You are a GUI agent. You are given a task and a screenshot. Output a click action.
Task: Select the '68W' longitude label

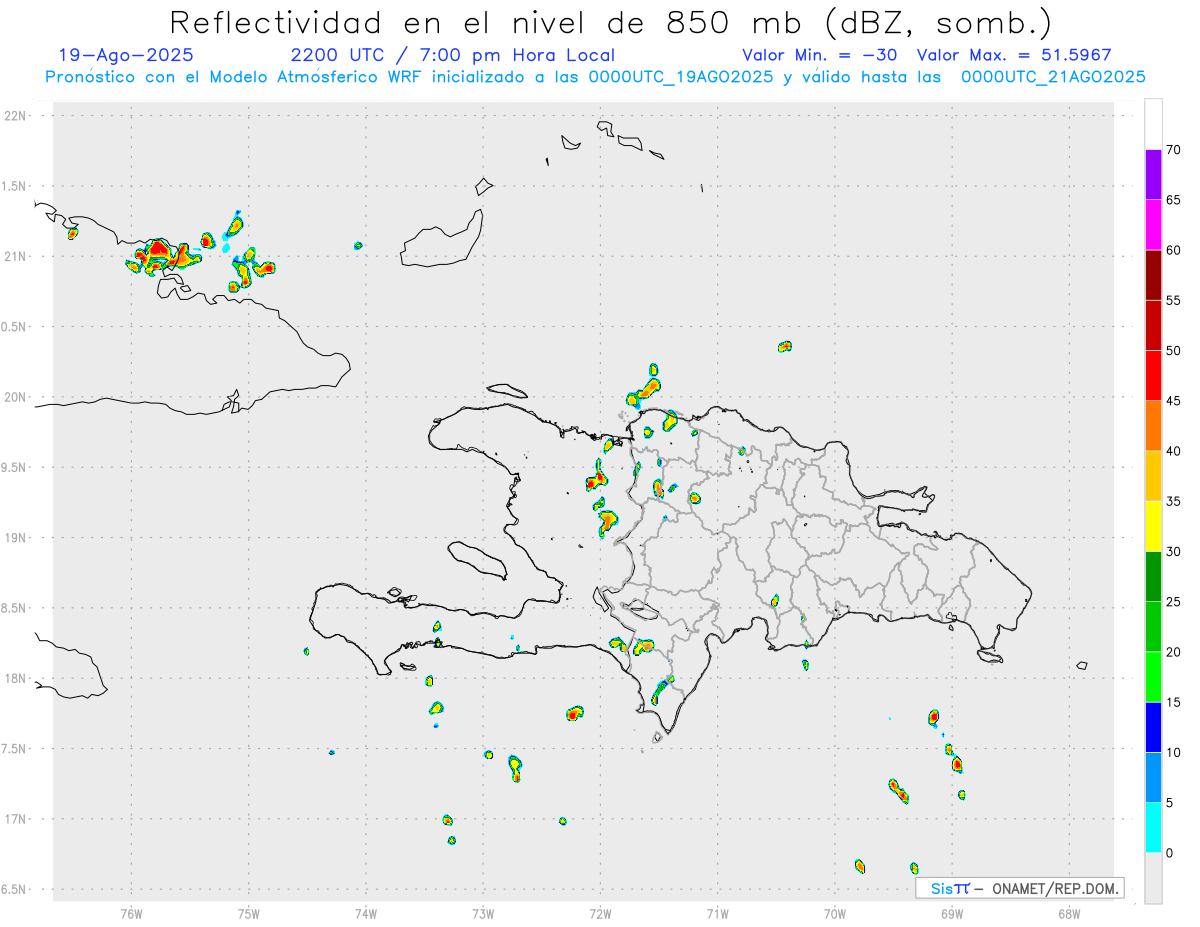pyautogui.click(x=1069, y=913)
